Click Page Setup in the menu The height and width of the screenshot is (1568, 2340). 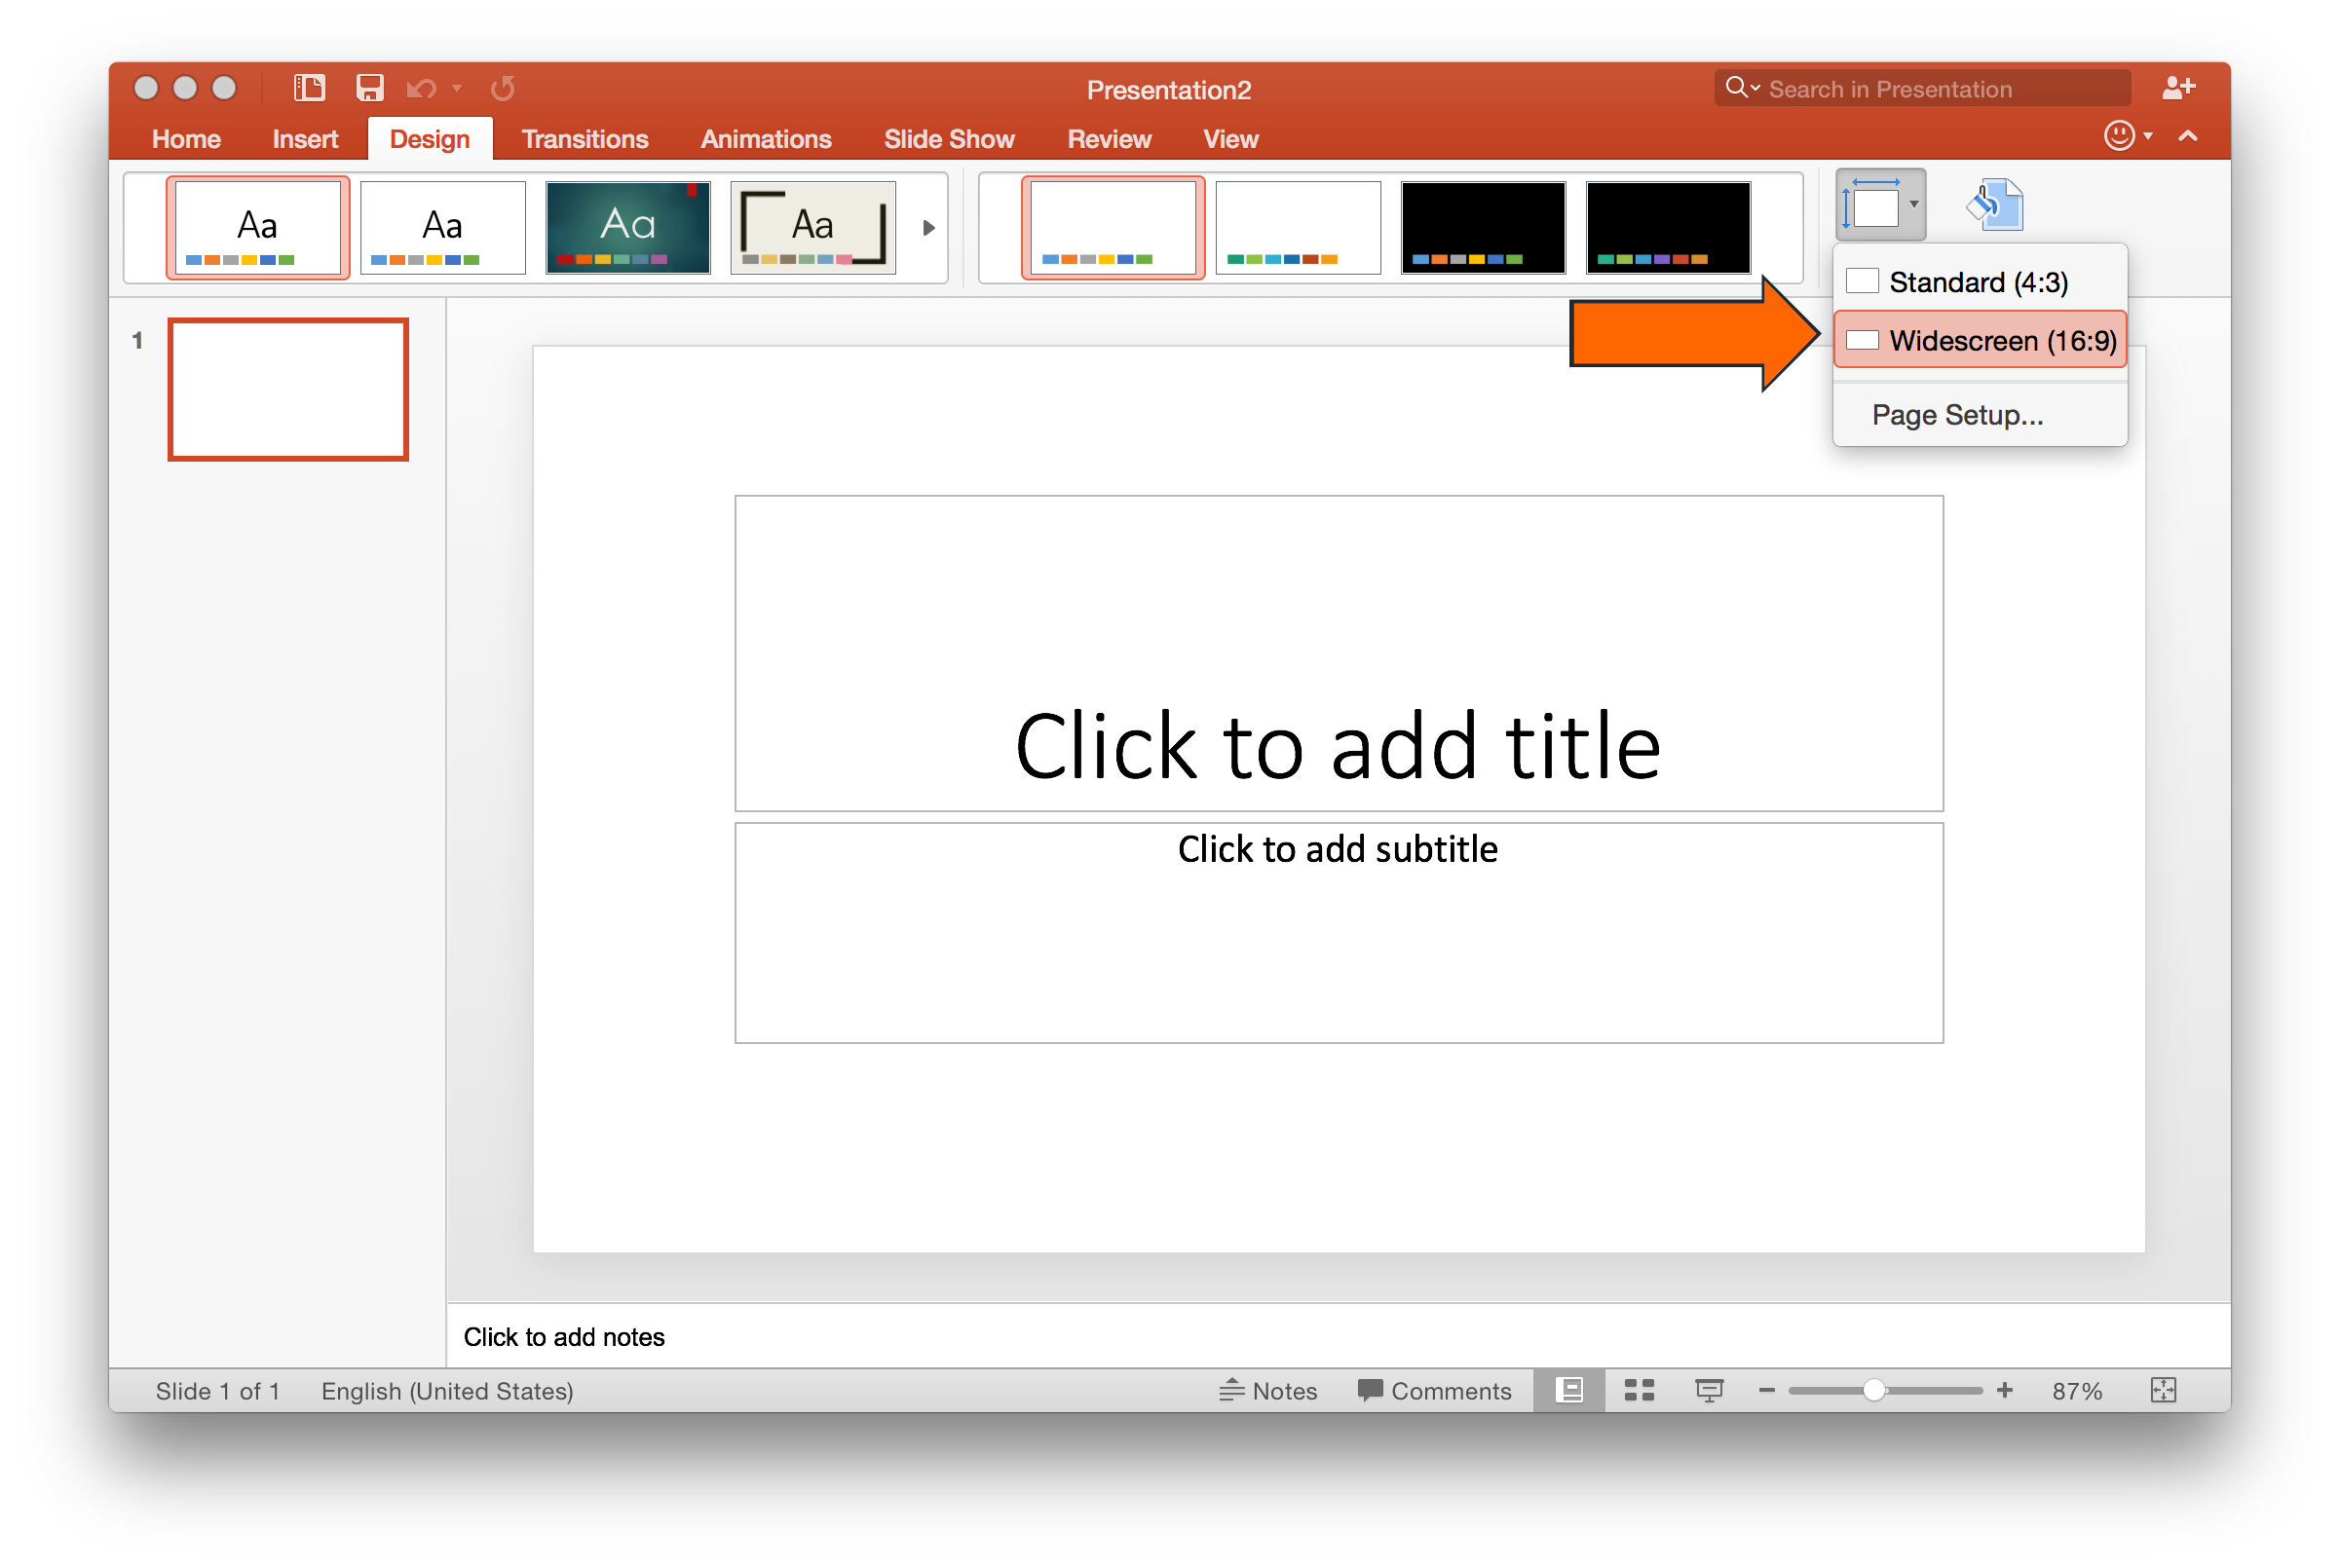pyautogui.click(x=1957, y=414)
